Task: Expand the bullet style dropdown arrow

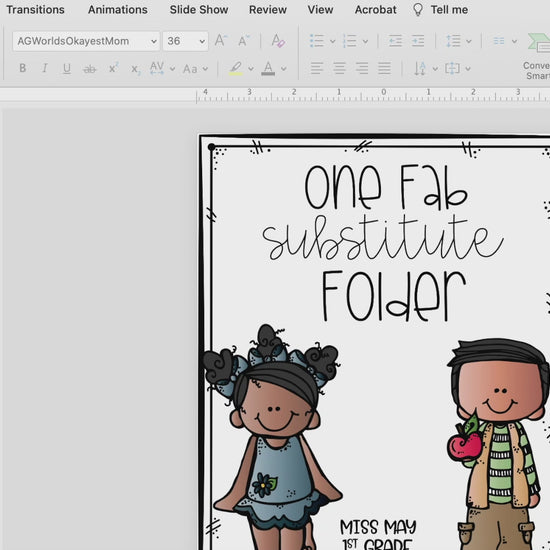Action: (x=333, y=41)
